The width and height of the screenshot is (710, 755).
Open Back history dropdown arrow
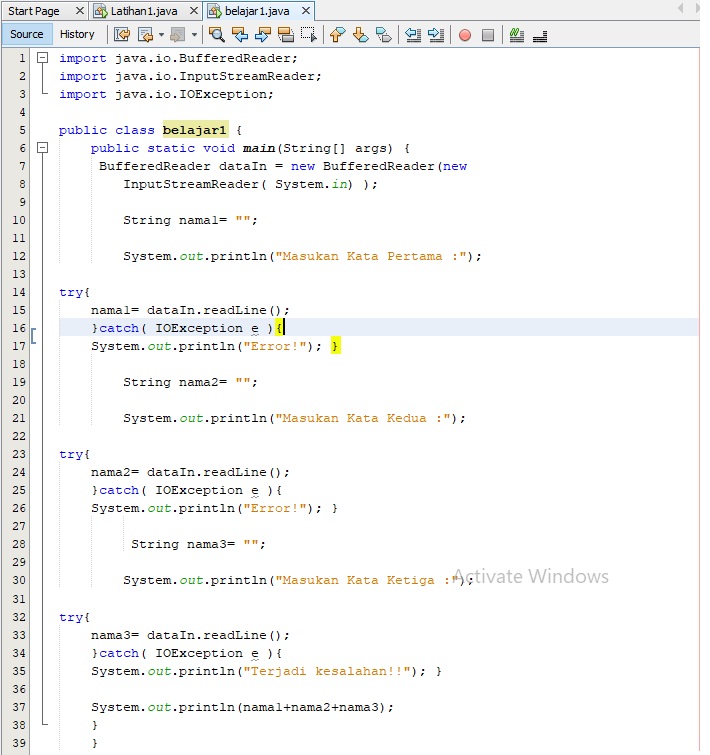[x=161, y=35]
